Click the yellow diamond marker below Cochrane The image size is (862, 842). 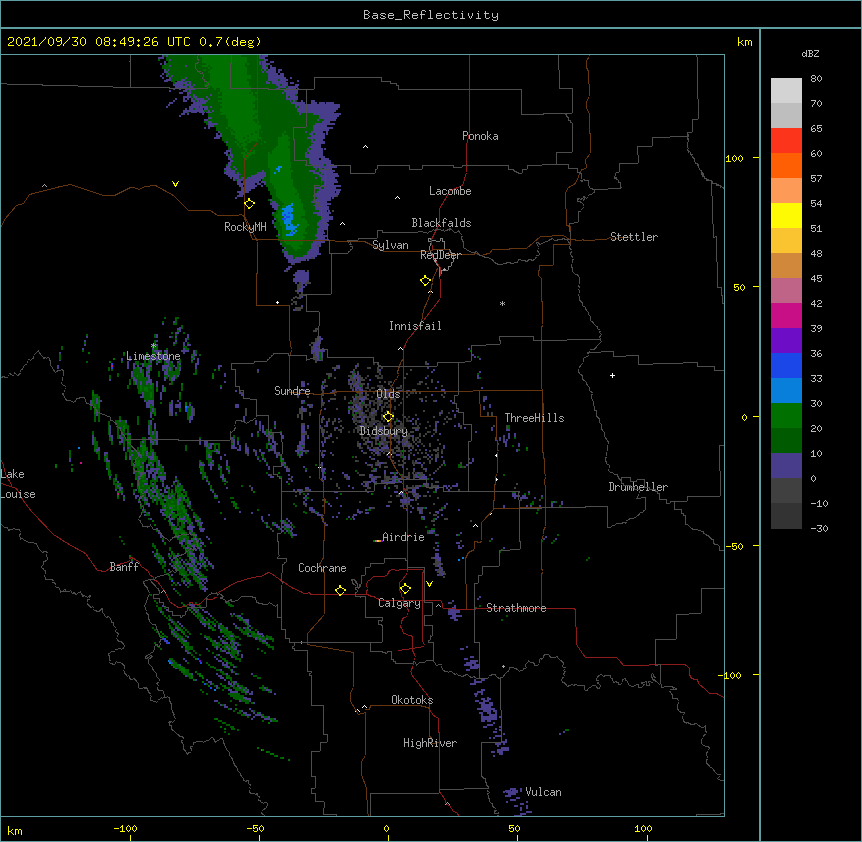pyautogui.click(x=340, y=590)
